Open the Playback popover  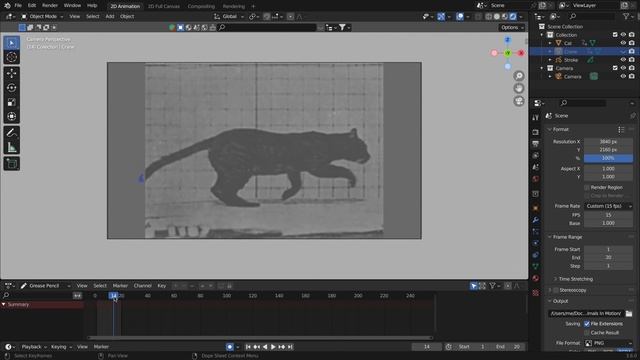(x=34, y=347)
